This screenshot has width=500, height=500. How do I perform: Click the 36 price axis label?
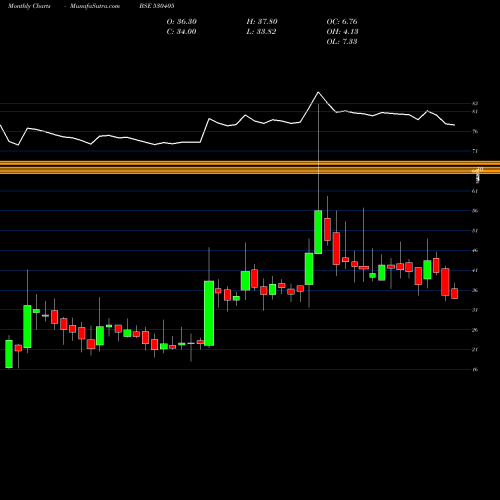(x=475, y=290)
